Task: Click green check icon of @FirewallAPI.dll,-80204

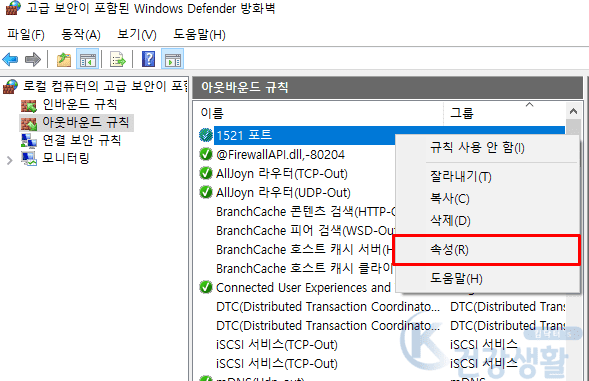Action: coord(206,154)
